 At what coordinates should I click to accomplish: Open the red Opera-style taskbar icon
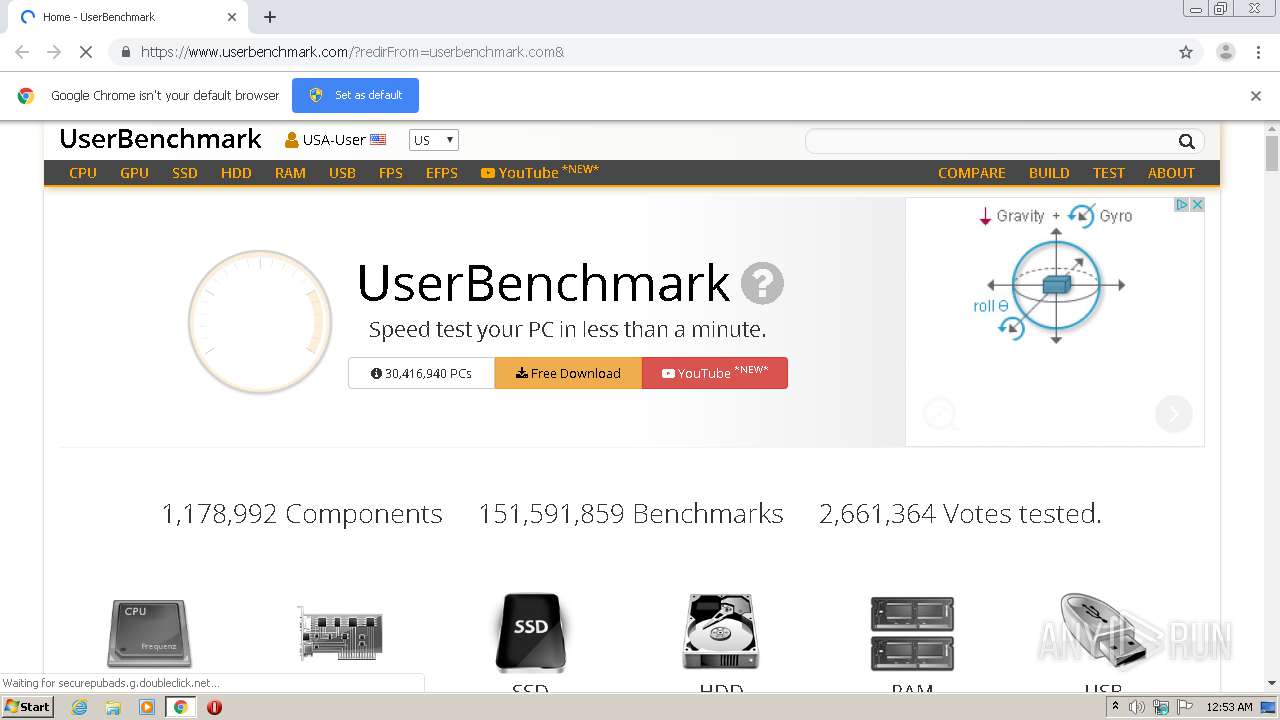214,707
